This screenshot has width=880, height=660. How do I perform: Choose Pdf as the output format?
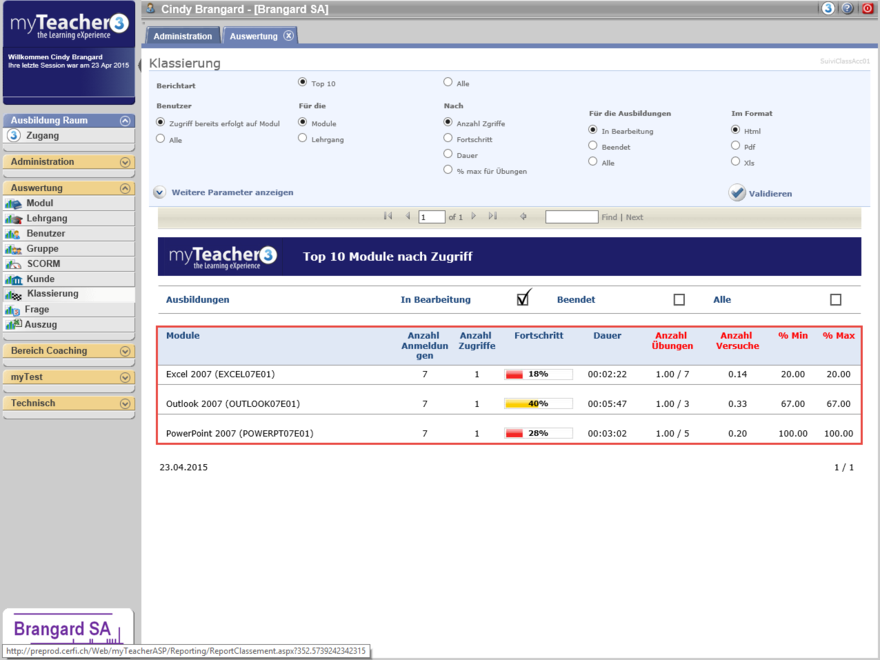coord(736,146)
